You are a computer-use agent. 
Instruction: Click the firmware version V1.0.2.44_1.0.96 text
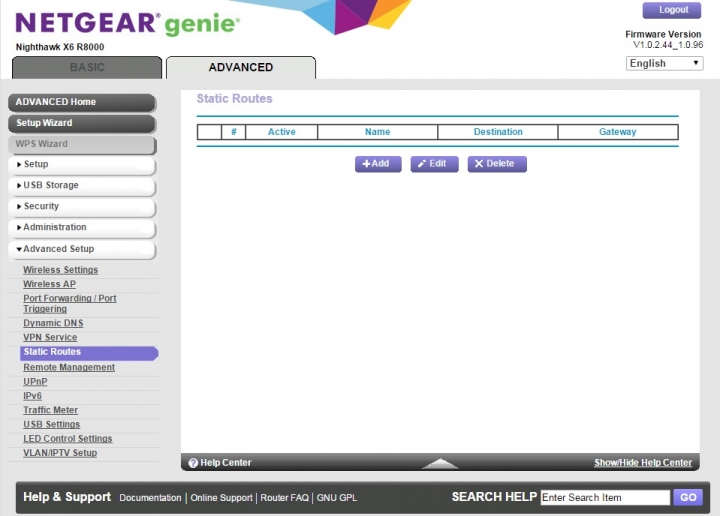[x=668, y=45]
